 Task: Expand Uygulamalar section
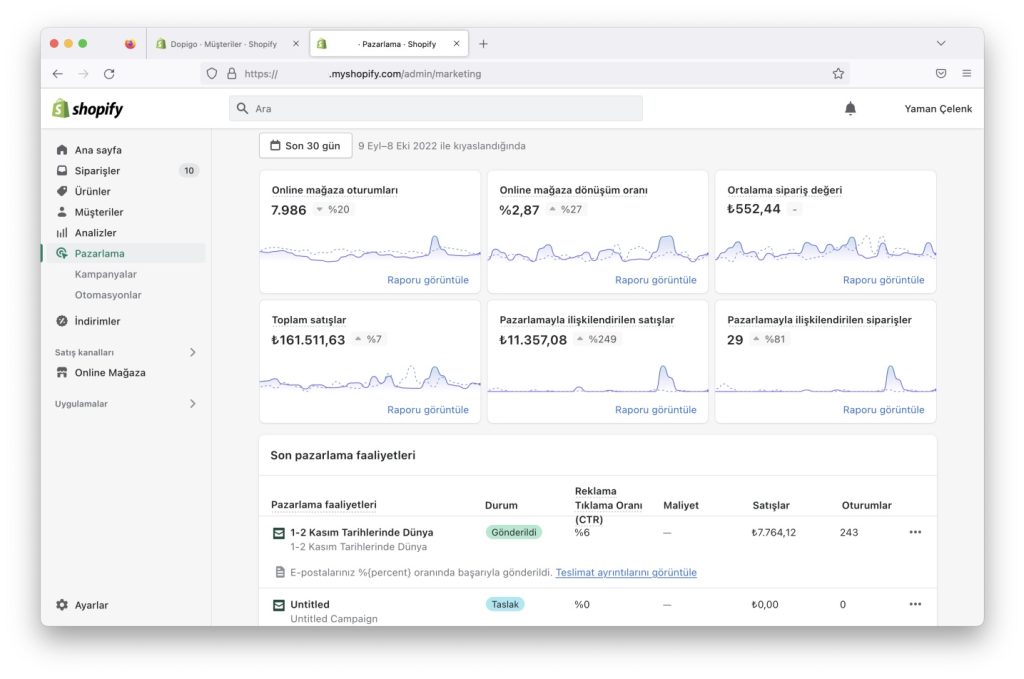click(x=193, y=403)
